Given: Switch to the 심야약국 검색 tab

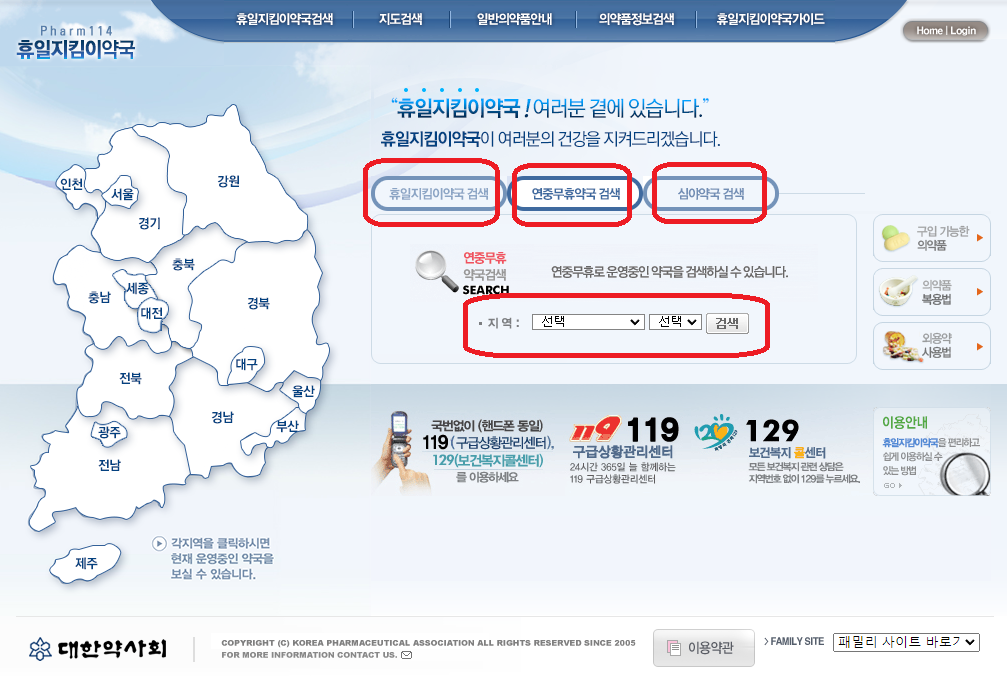Looking at the screenshot, I should (711, 193).
